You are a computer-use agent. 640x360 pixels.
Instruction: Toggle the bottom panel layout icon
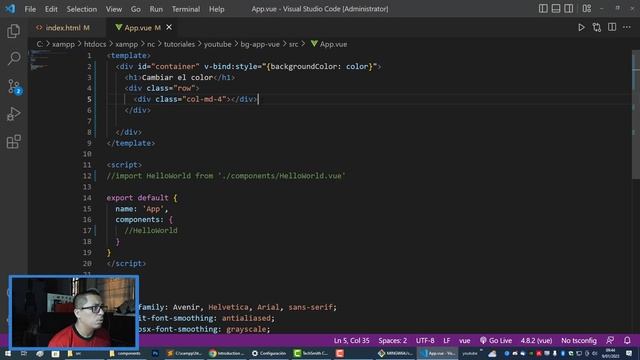click(x=556, y=9)
